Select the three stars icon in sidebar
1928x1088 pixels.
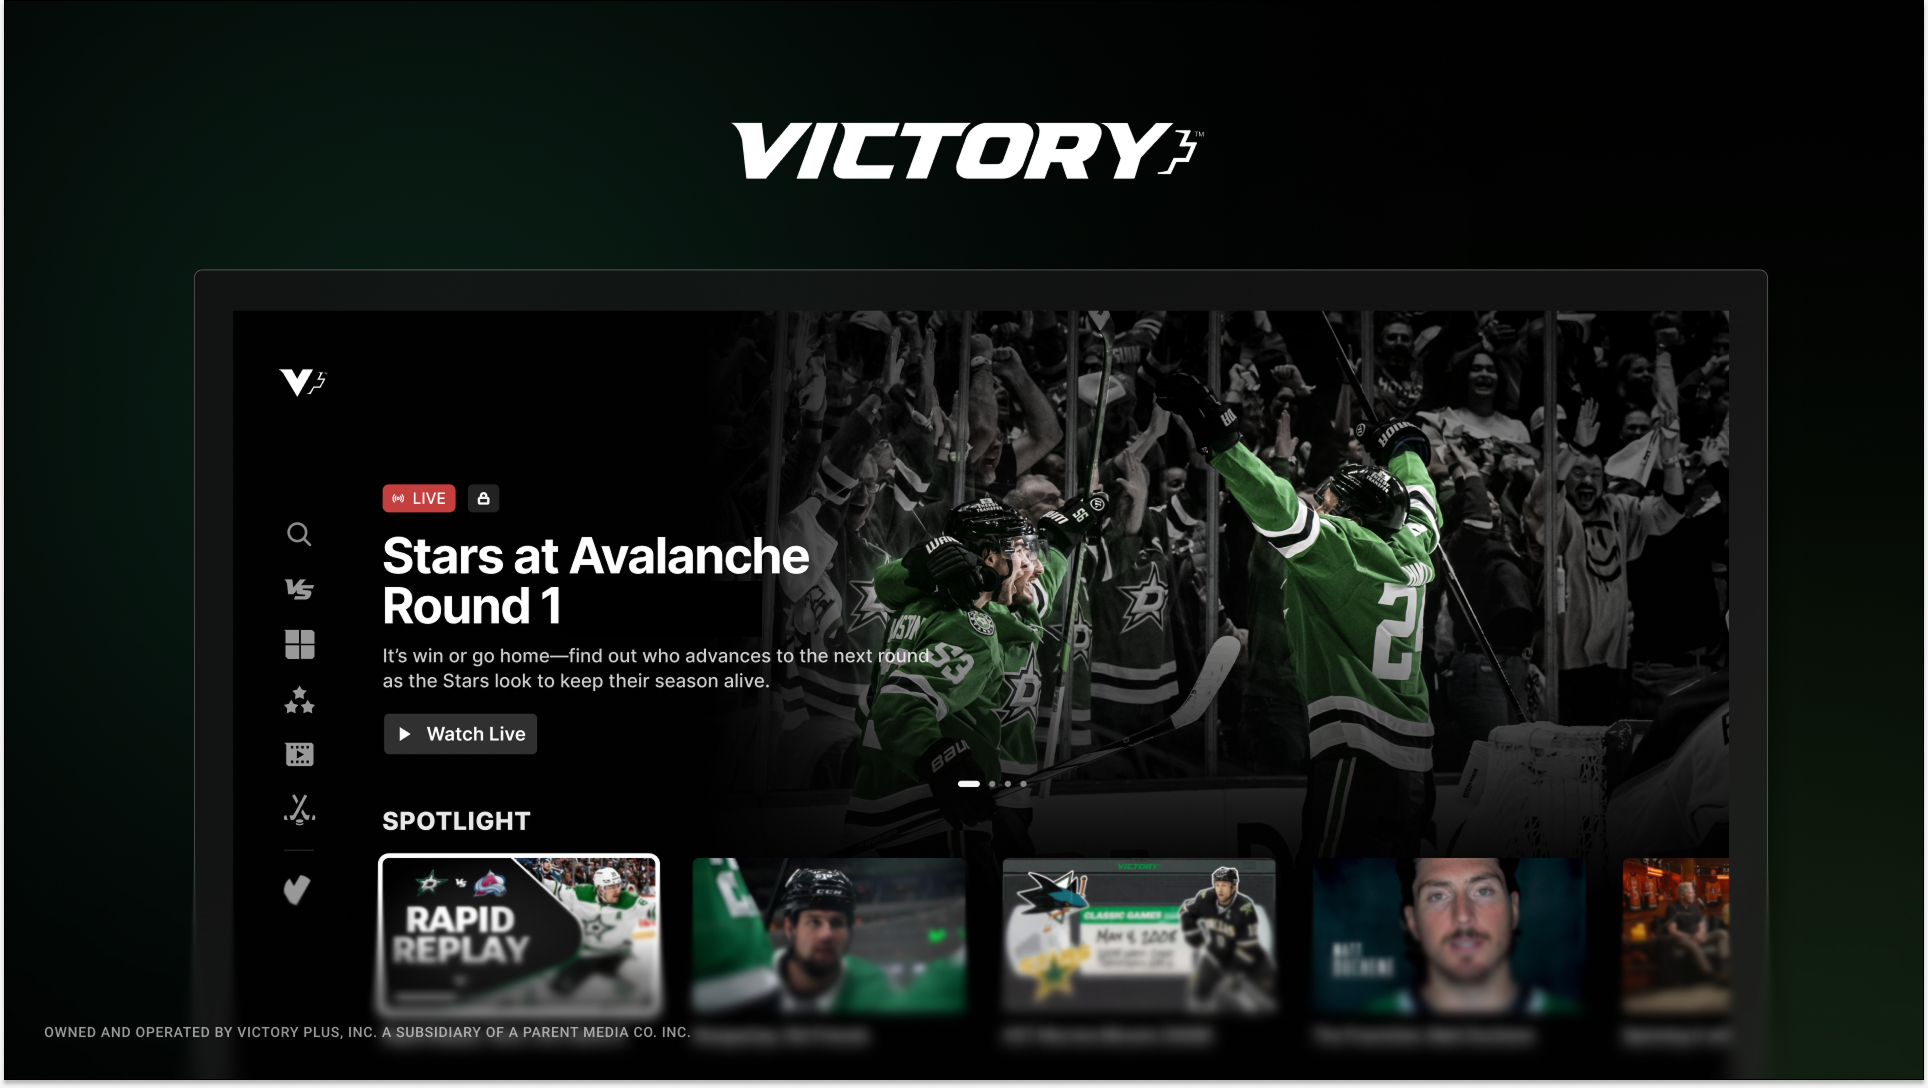coord(299,699)
